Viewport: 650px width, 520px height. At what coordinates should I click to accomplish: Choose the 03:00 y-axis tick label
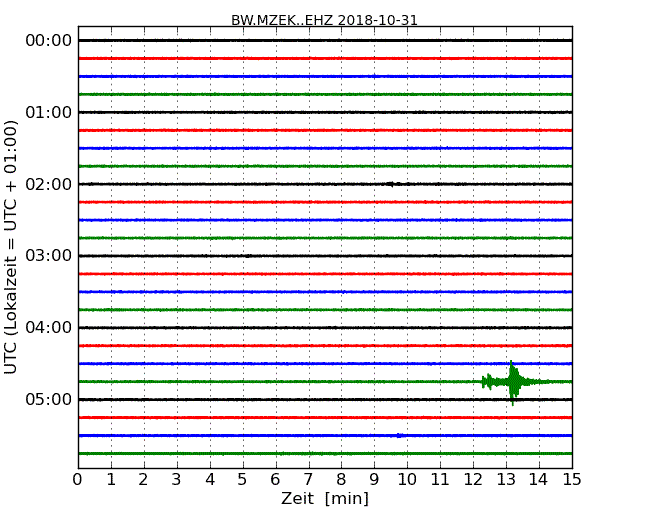pyautogui.click(x=47, y=256)
